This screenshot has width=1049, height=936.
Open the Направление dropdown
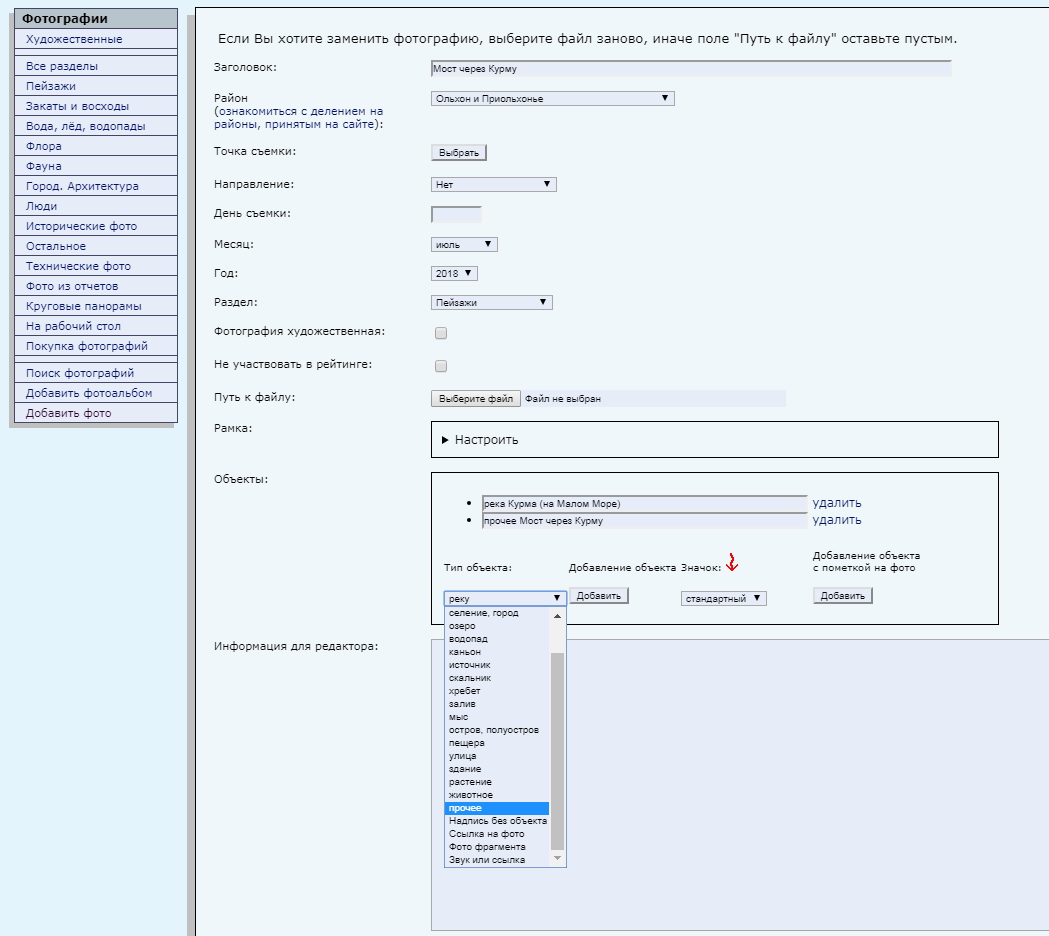tap(494, 184)
